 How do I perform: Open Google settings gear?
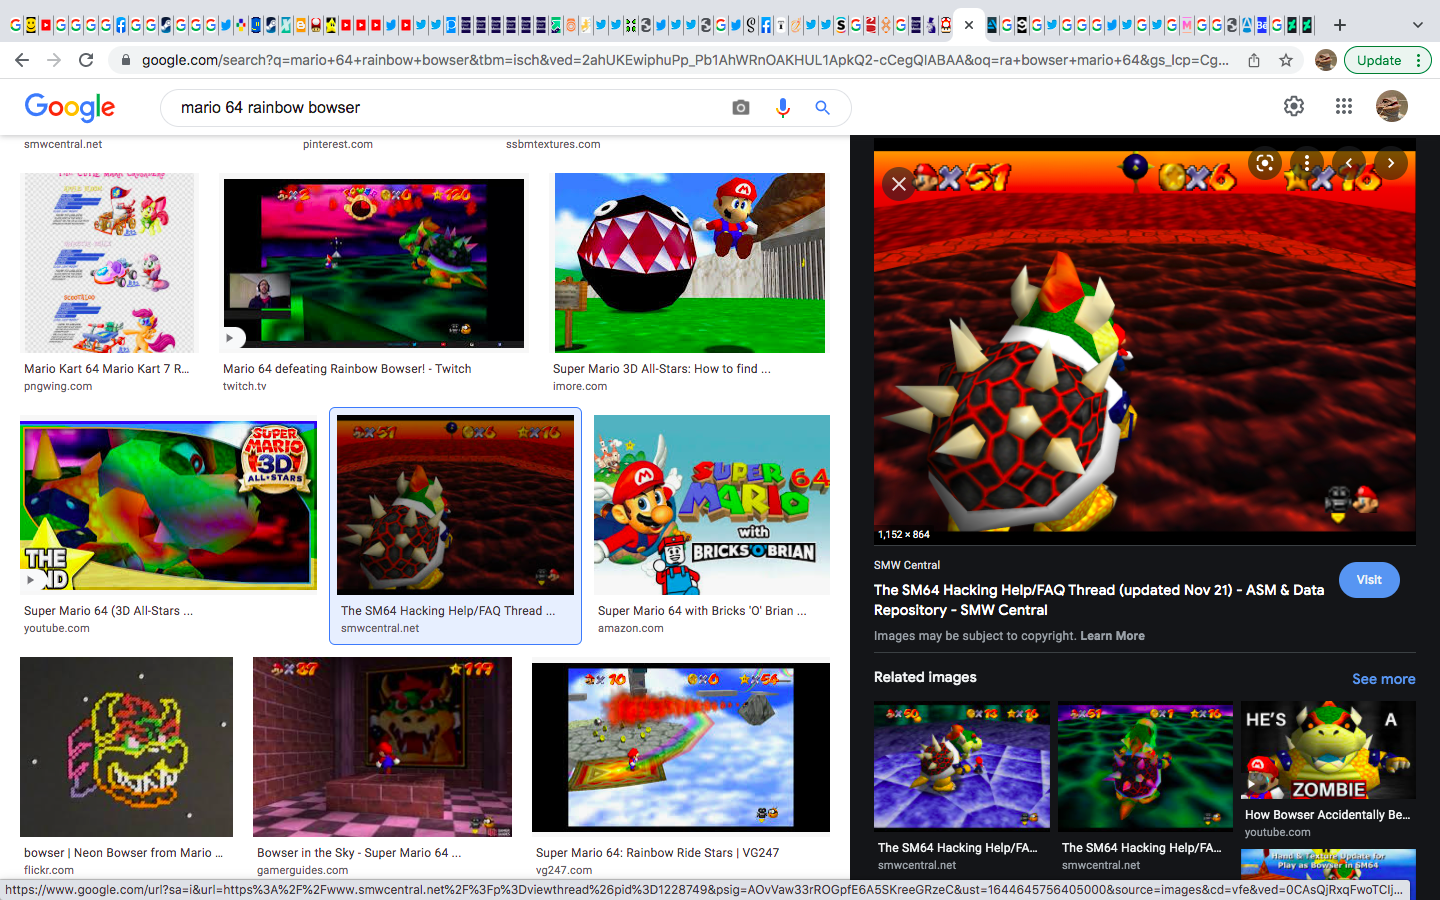[x=1294, y=106]
